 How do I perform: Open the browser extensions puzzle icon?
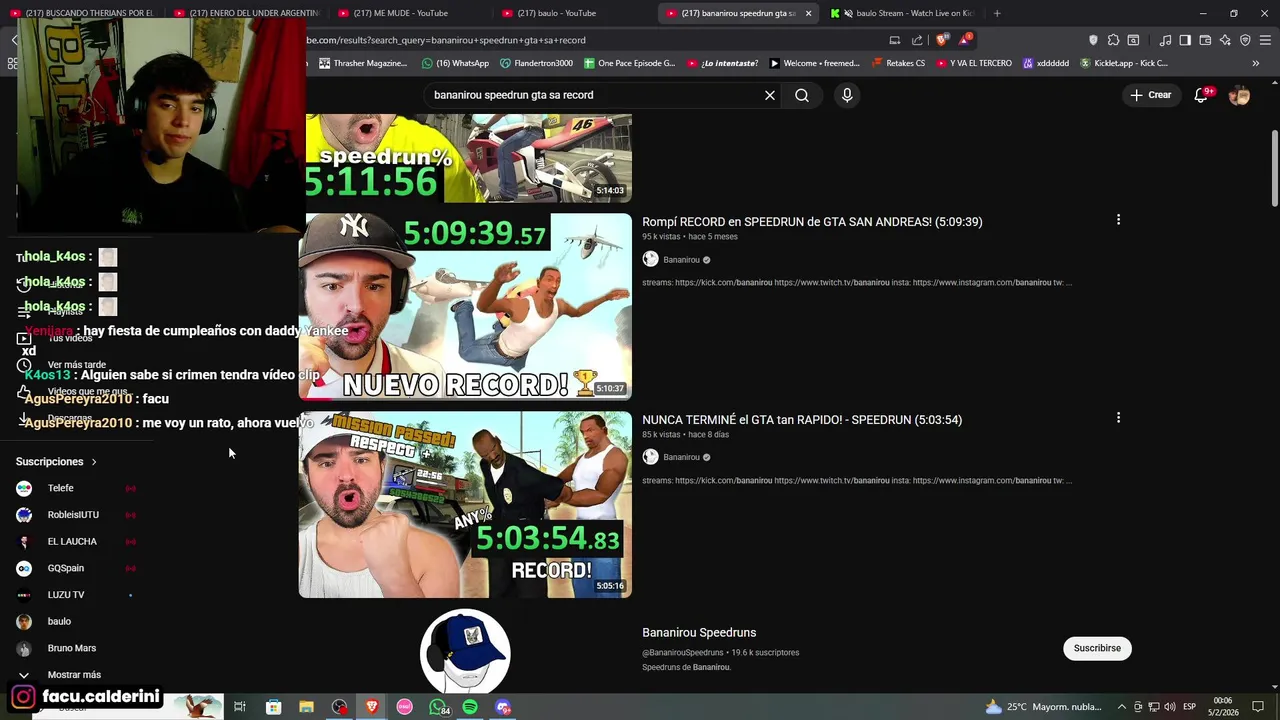pos(1113,40)
